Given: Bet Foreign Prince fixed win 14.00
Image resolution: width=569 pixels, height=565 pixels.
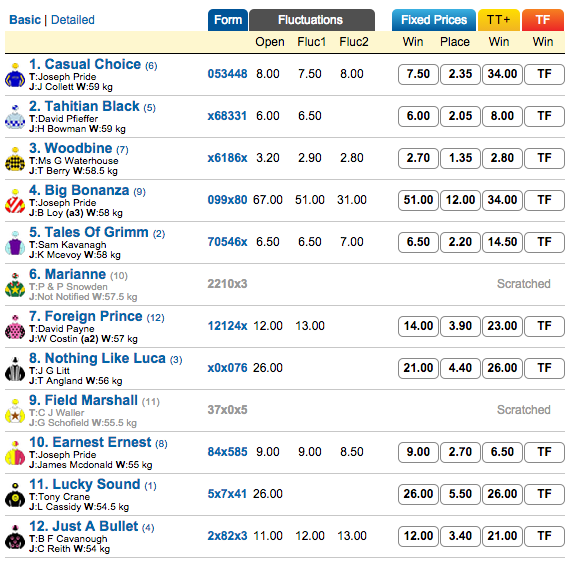Looking at the screenshot, I should [418, 326].
